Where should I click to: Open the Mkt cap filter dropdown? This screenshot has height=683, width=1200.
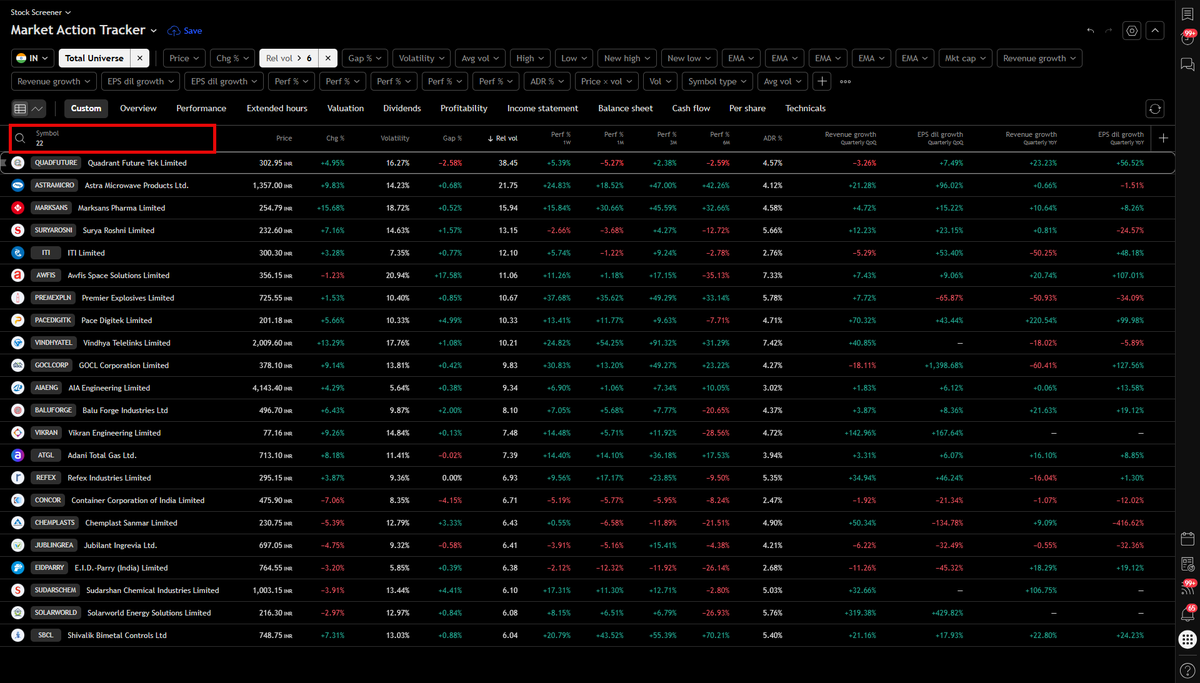click(965, 58)
